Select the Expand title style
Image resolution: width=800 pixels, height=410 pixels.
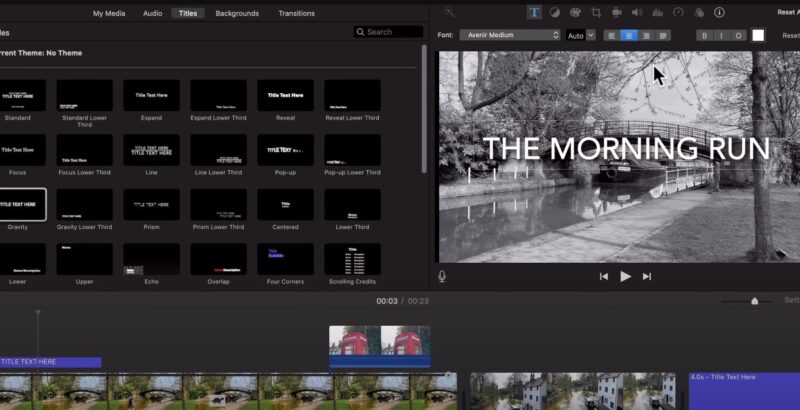[x=152, y=95]
